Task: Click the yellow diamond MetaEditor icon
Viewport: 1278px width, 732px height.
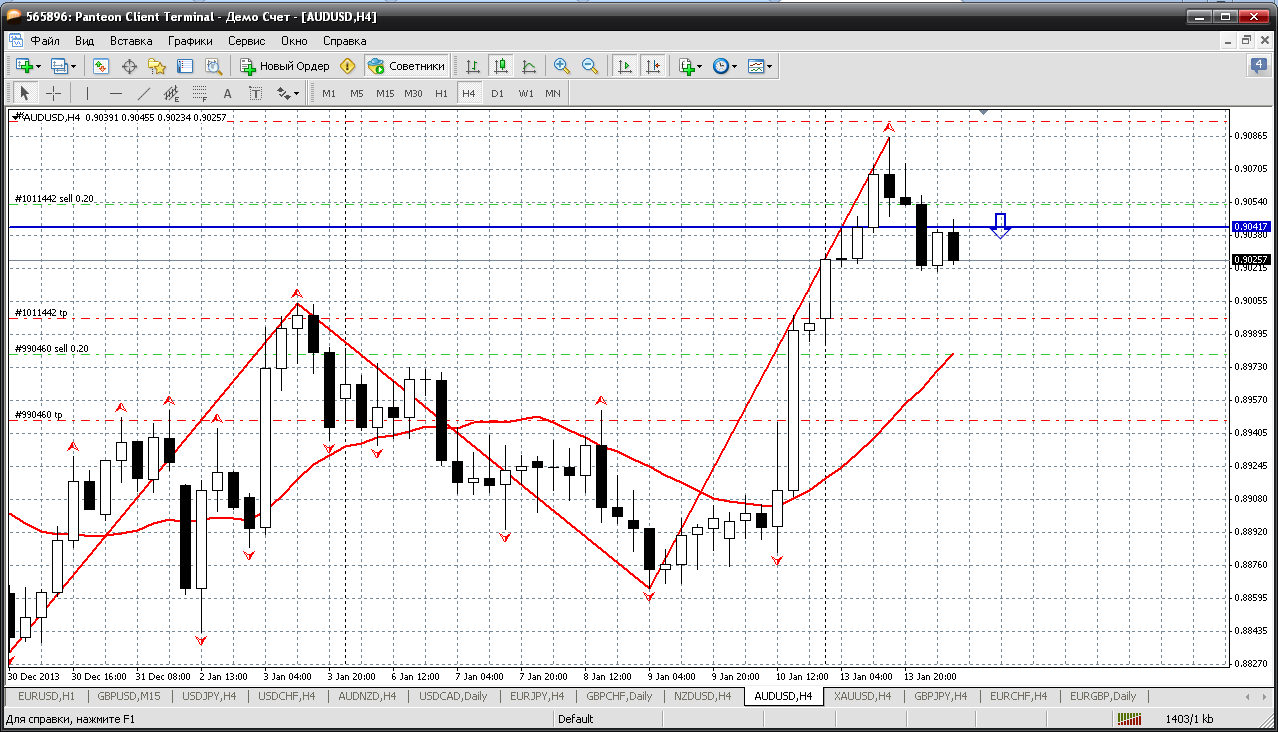Action: pos(348,66)
